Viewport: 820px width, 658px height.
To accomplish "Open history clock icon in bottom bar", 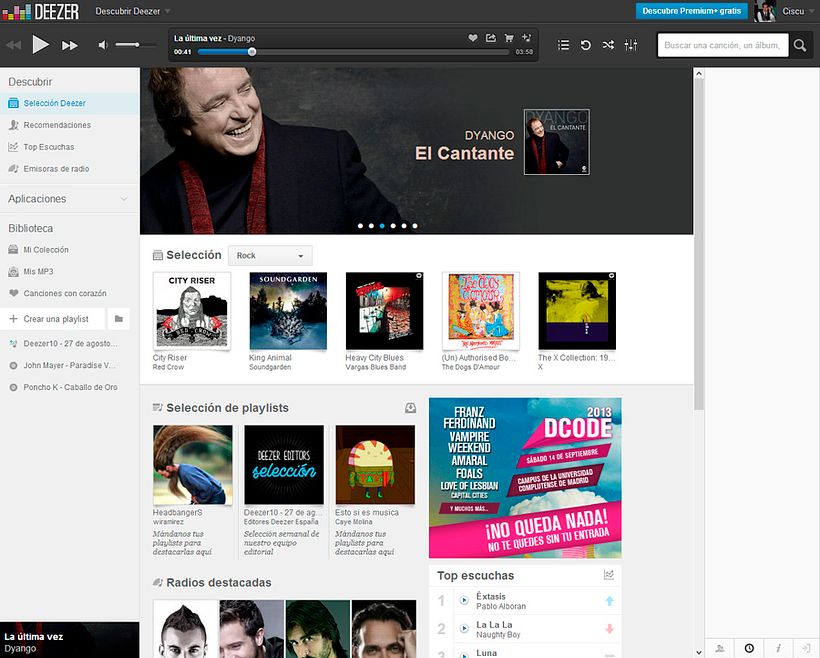I will (749, 648).
